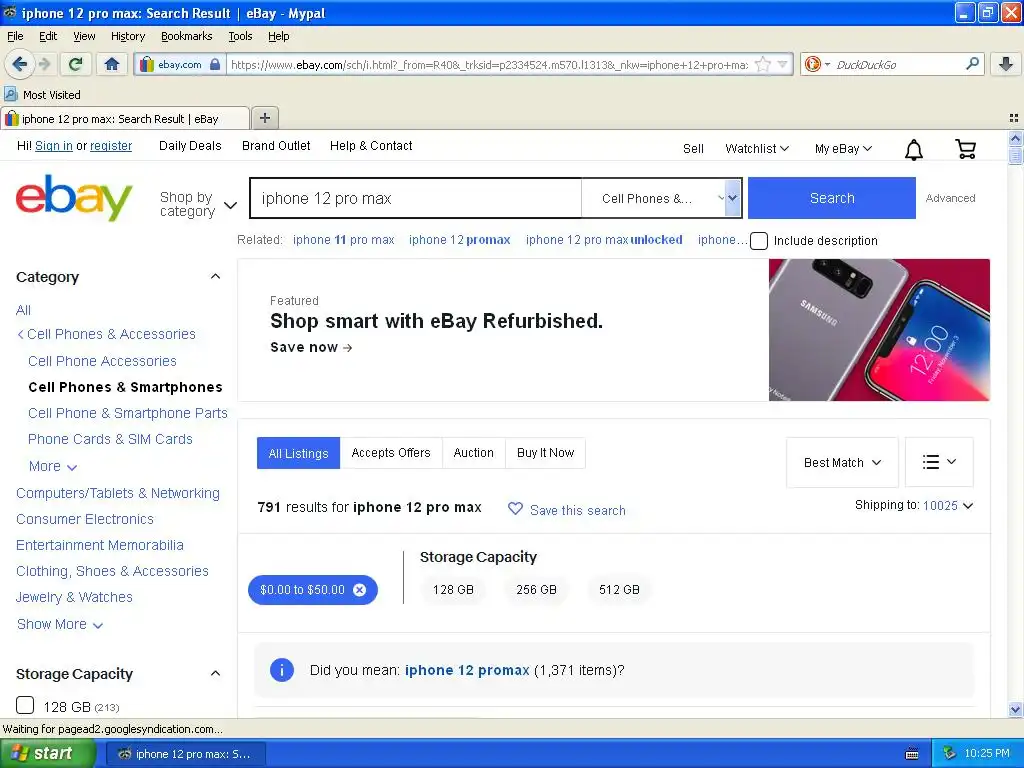
Task: Remove the $0.00 to $50.00 price filter
Action: [359, 590]
